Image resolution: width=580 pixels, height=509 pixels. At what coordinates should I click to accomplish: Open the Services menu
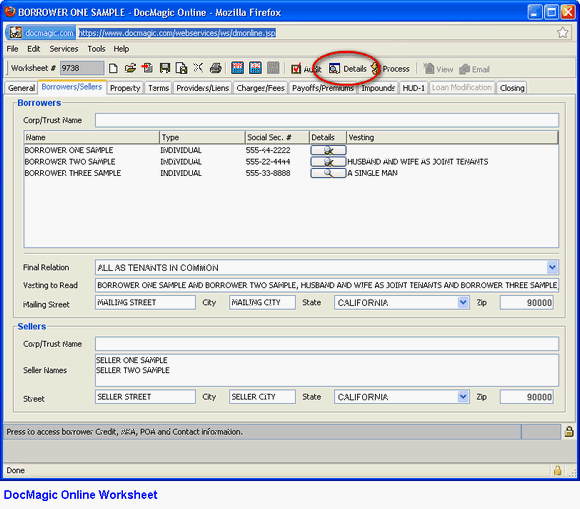tap(64, 49)
